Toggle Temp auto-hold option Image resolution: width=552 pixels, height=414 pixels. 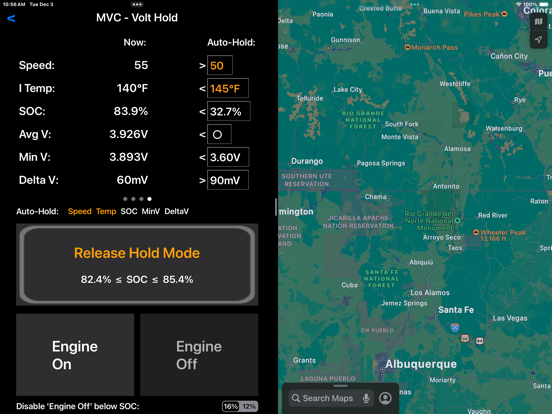coord(106,211)
